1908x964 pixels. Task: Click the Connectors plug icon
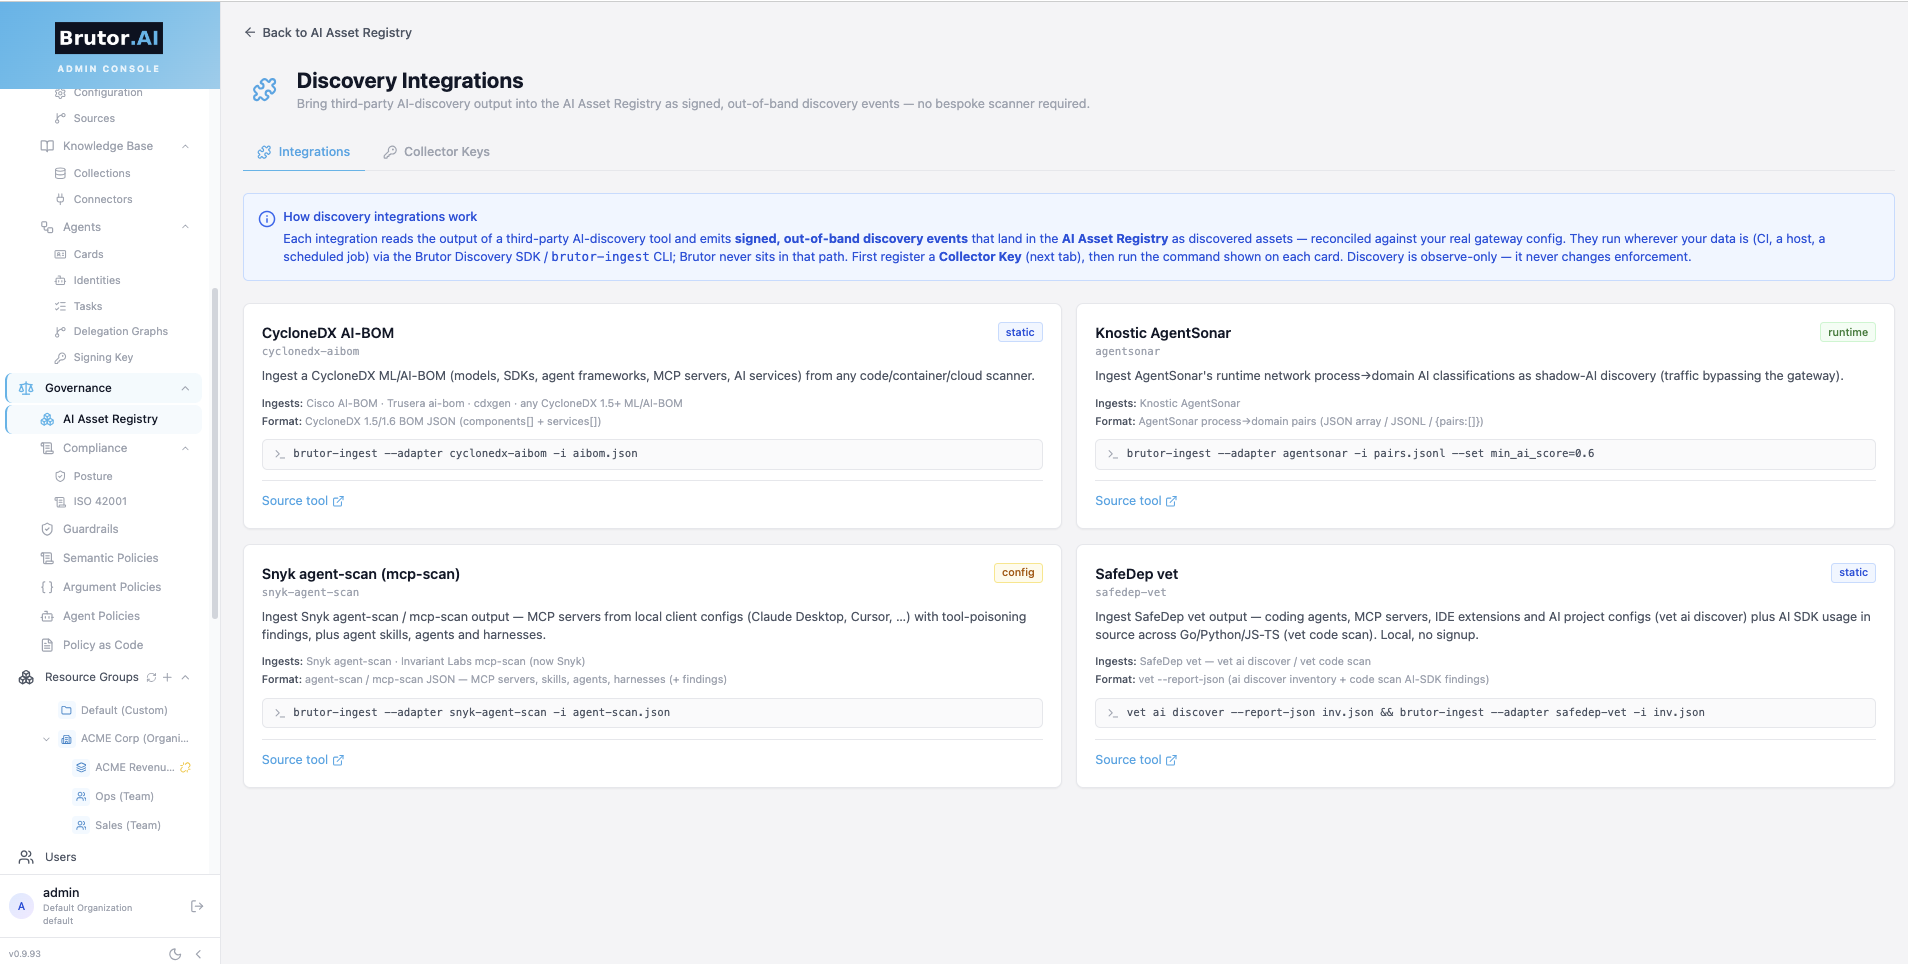[x=60, y=199]
